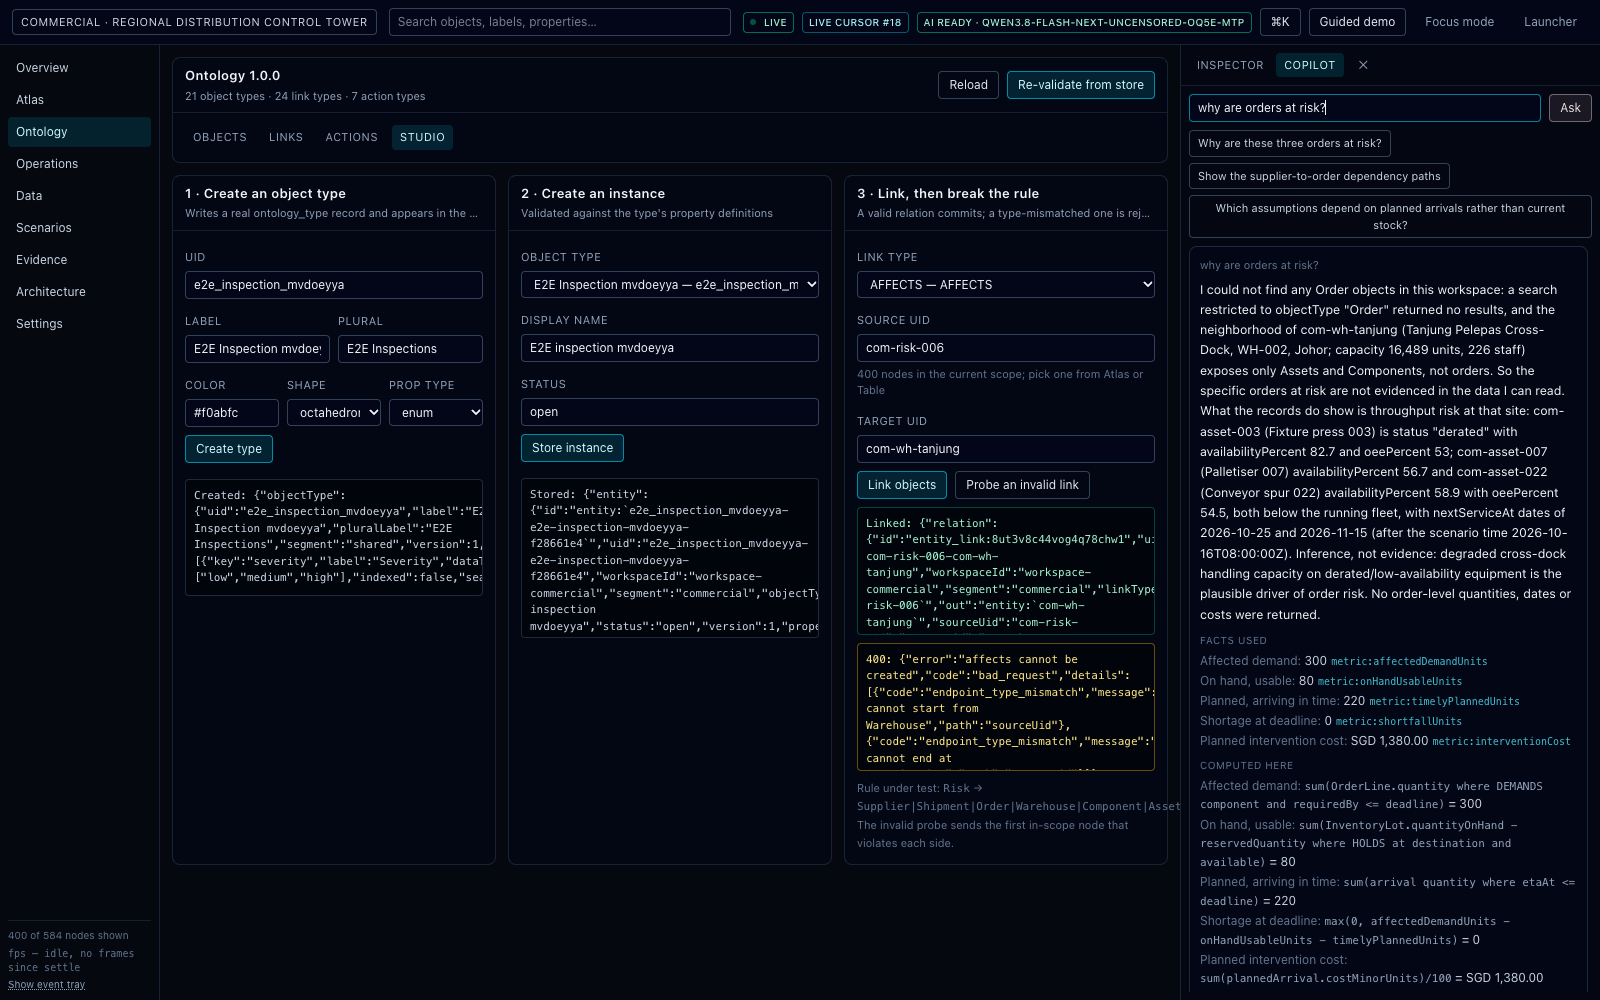Image resolution: width=1600 pixels, height=1000 pixels.
Task: Click the STATUS field showing open
Action: 670,412
